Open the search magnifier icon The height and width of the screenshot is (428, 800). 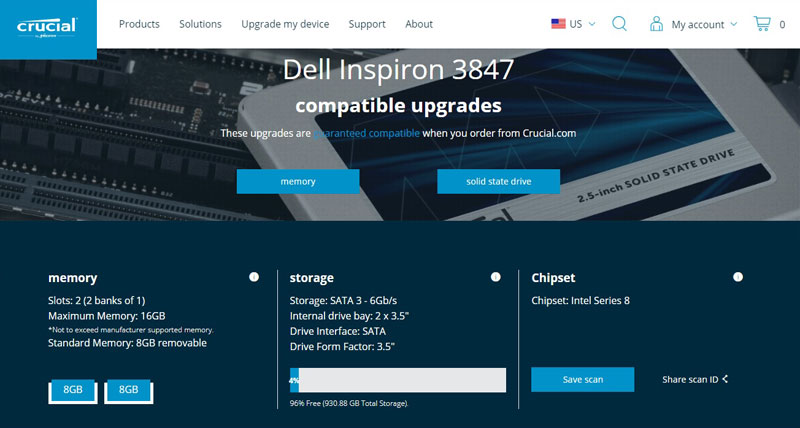pos(619,23)
